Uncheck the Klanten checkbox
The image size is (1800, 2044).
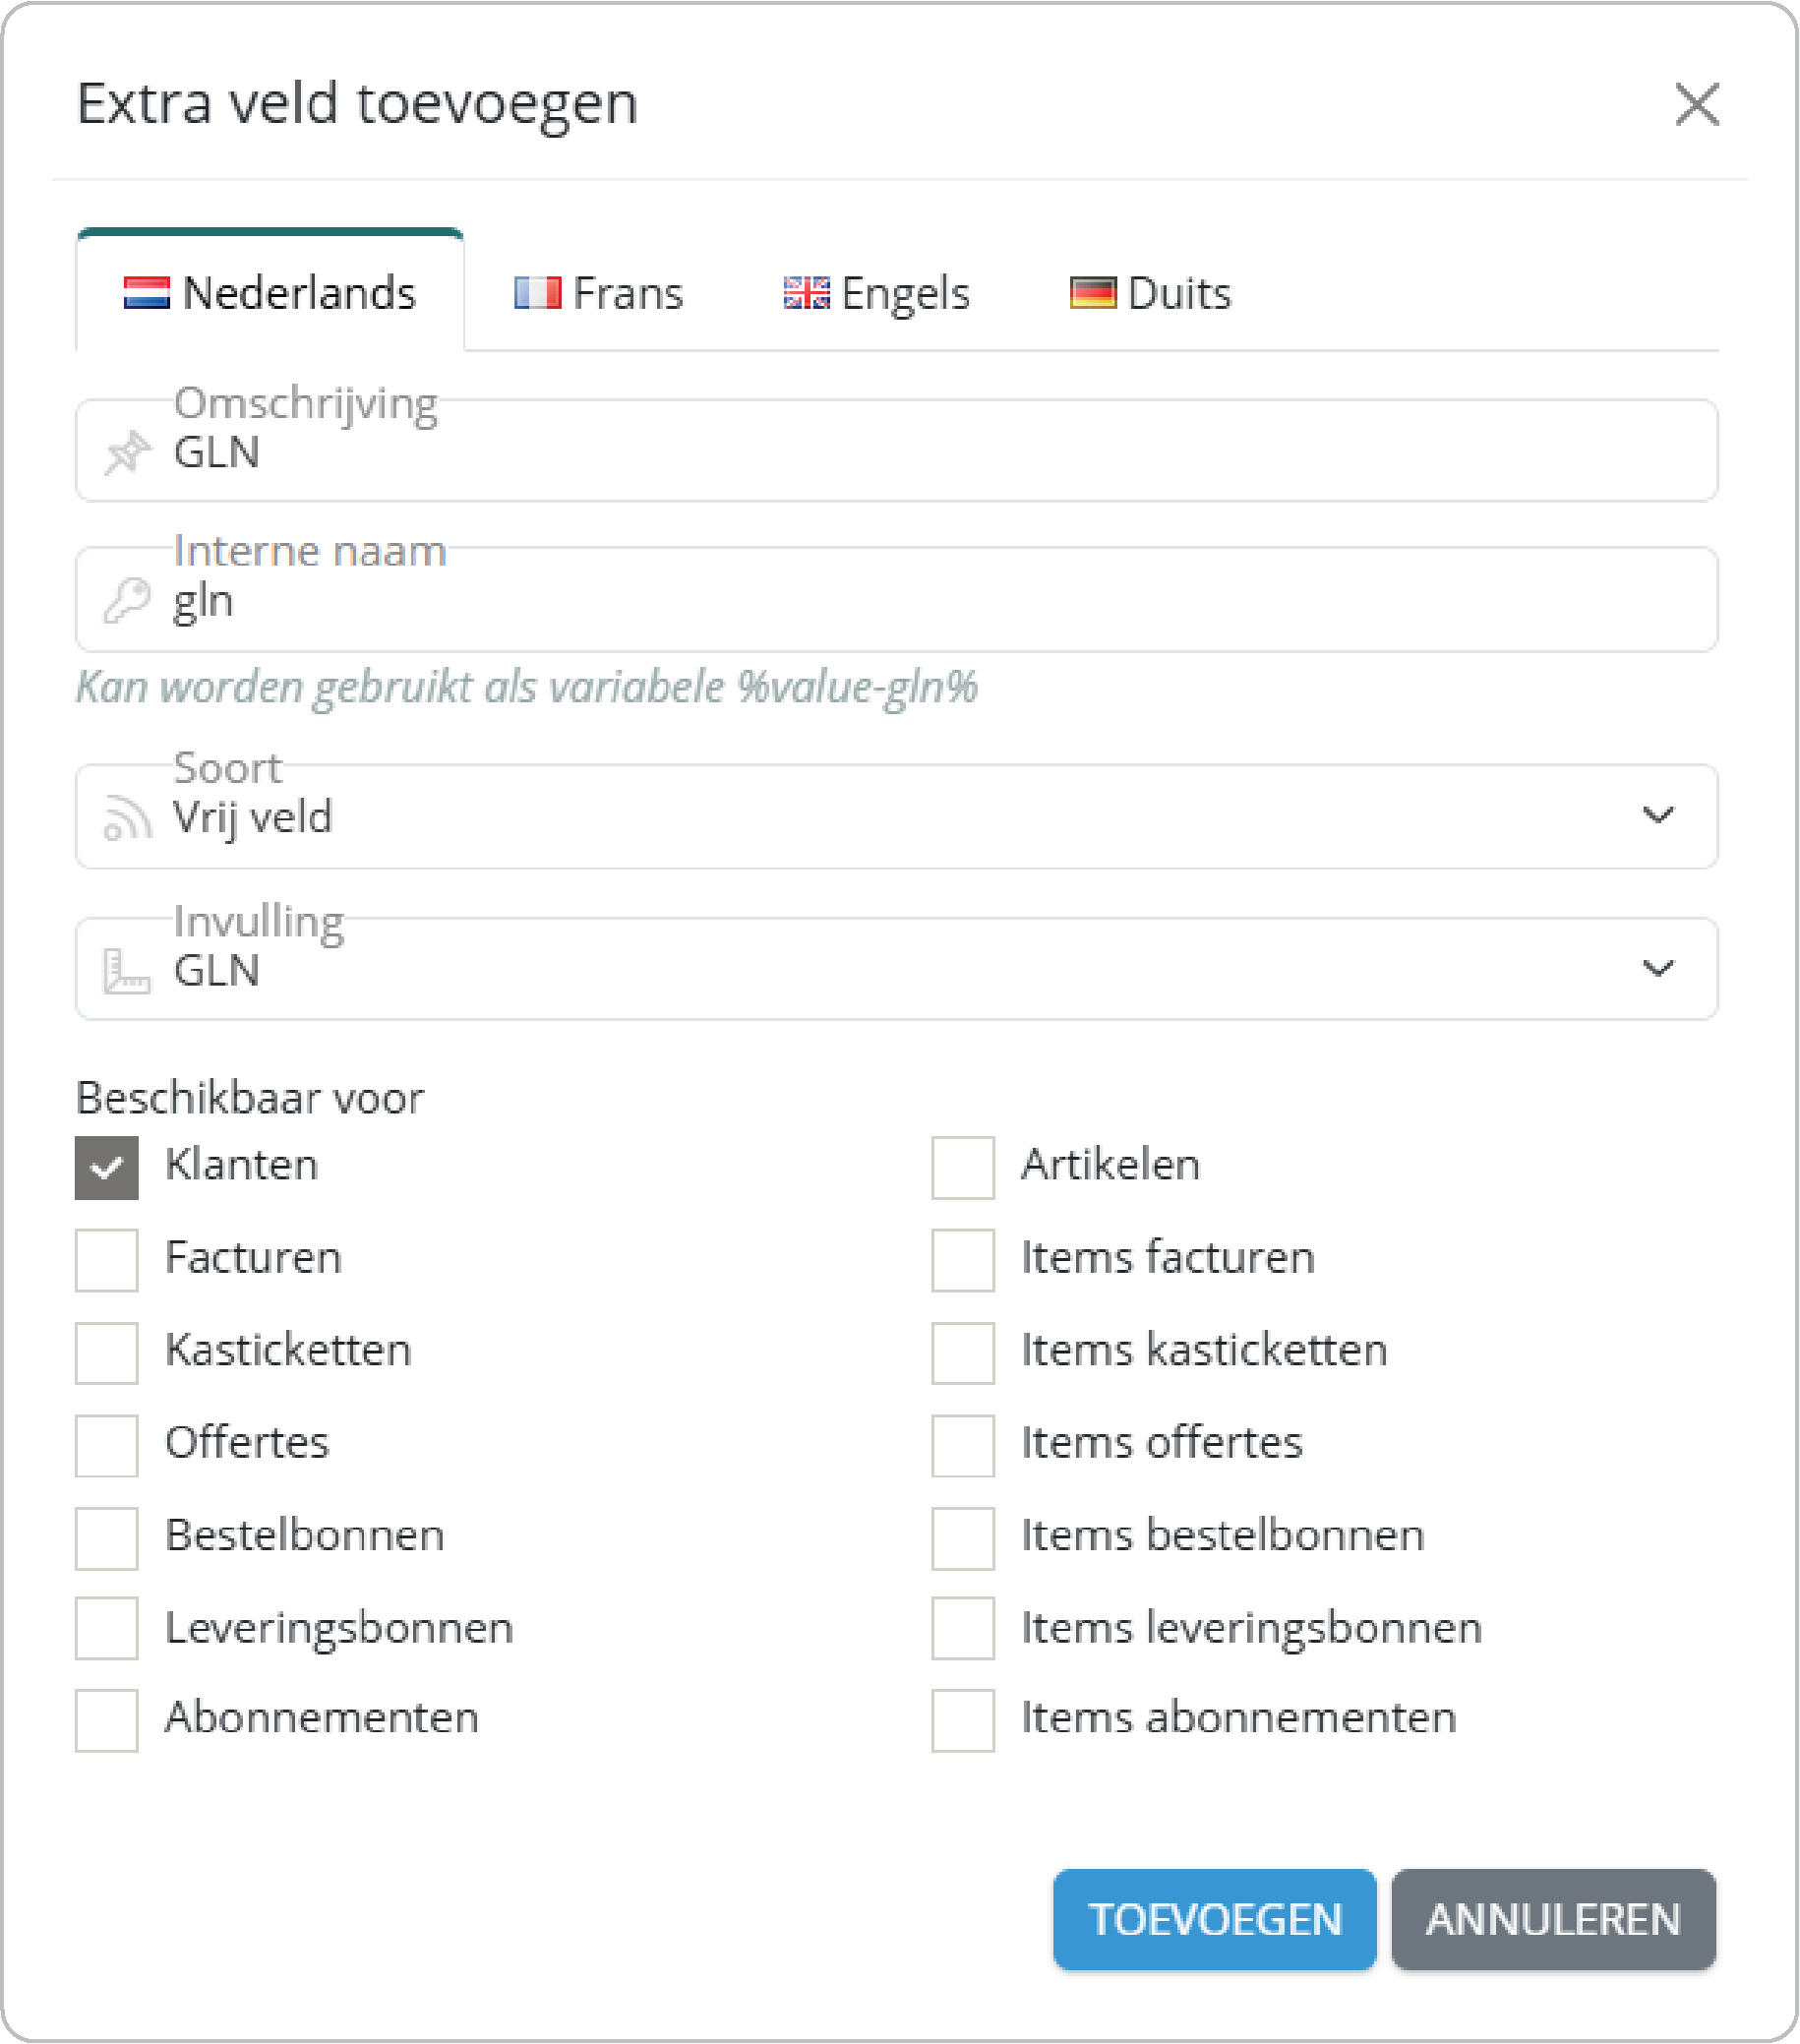[x=107, y=1167]
